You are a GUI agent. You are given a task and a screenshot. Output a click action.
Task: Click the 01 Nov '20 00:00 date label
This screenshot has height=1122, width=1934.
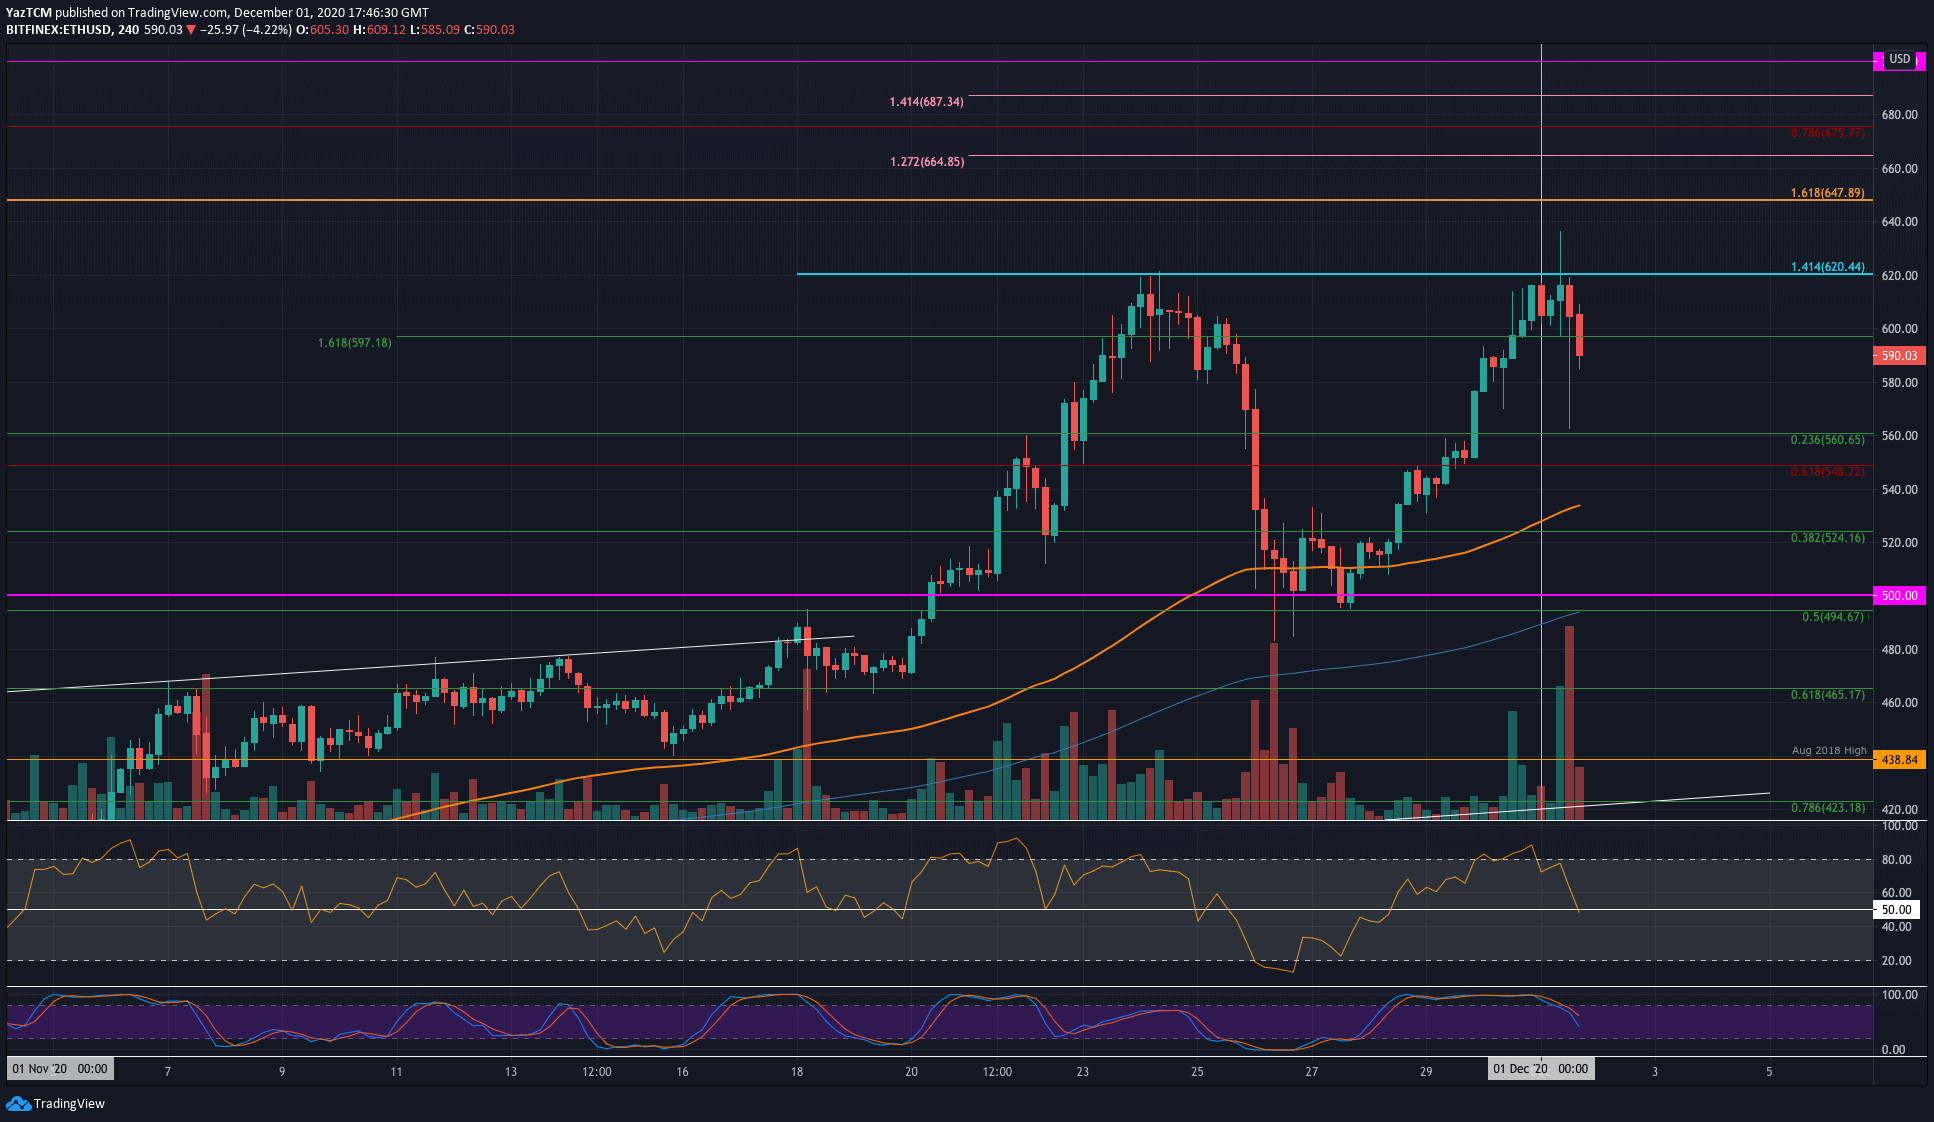(x=60, y=1069)
